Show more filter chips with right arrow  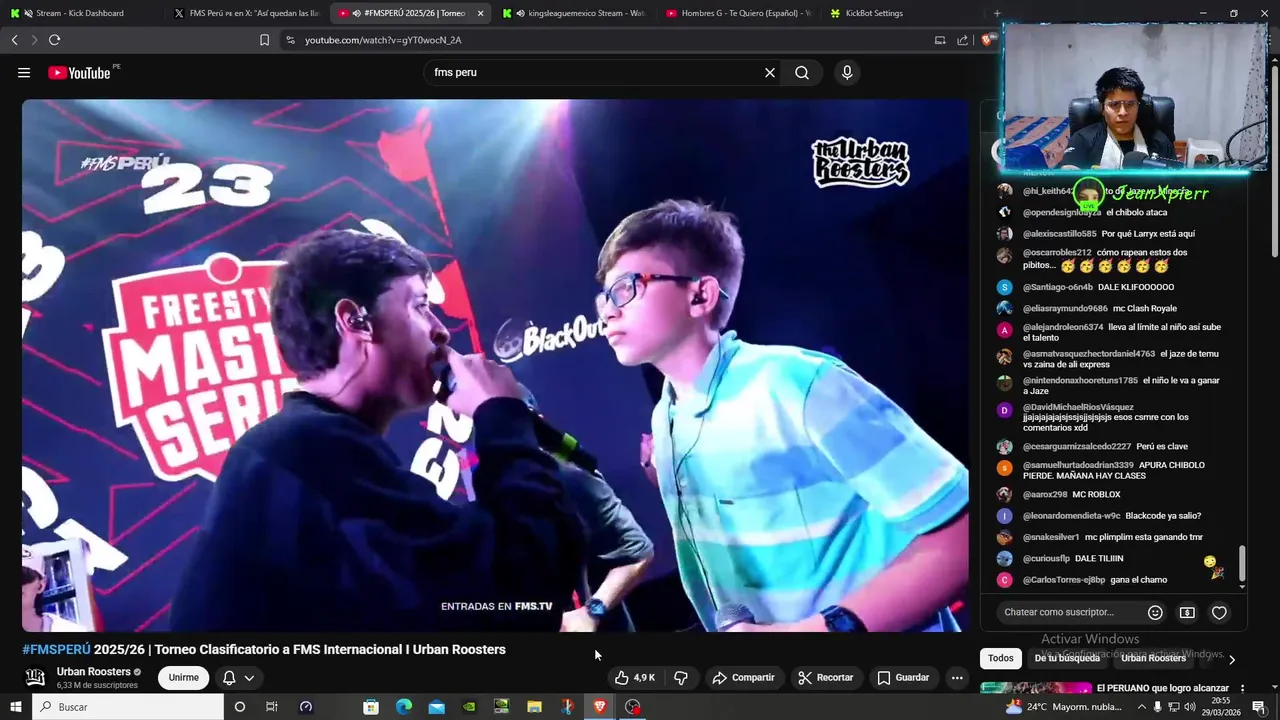point(1232,659)
